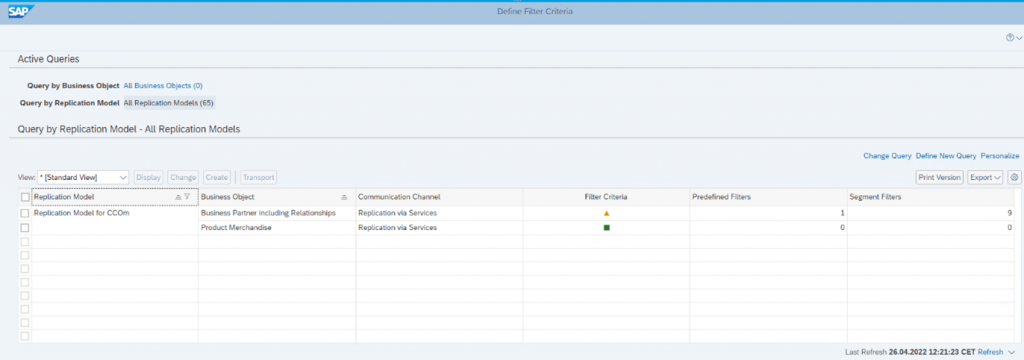Click the Create button
Image resolution: width=1024 pixels, height=360 pixels.
(217, 177)
